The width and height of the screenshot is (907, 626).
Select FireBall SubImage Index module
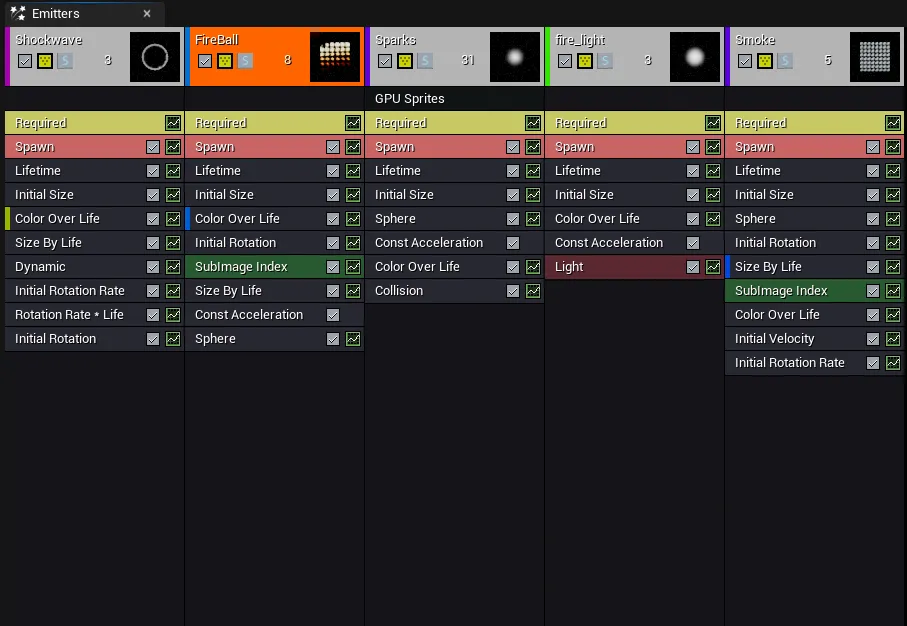pyautogui.click(x=275, y=267)
